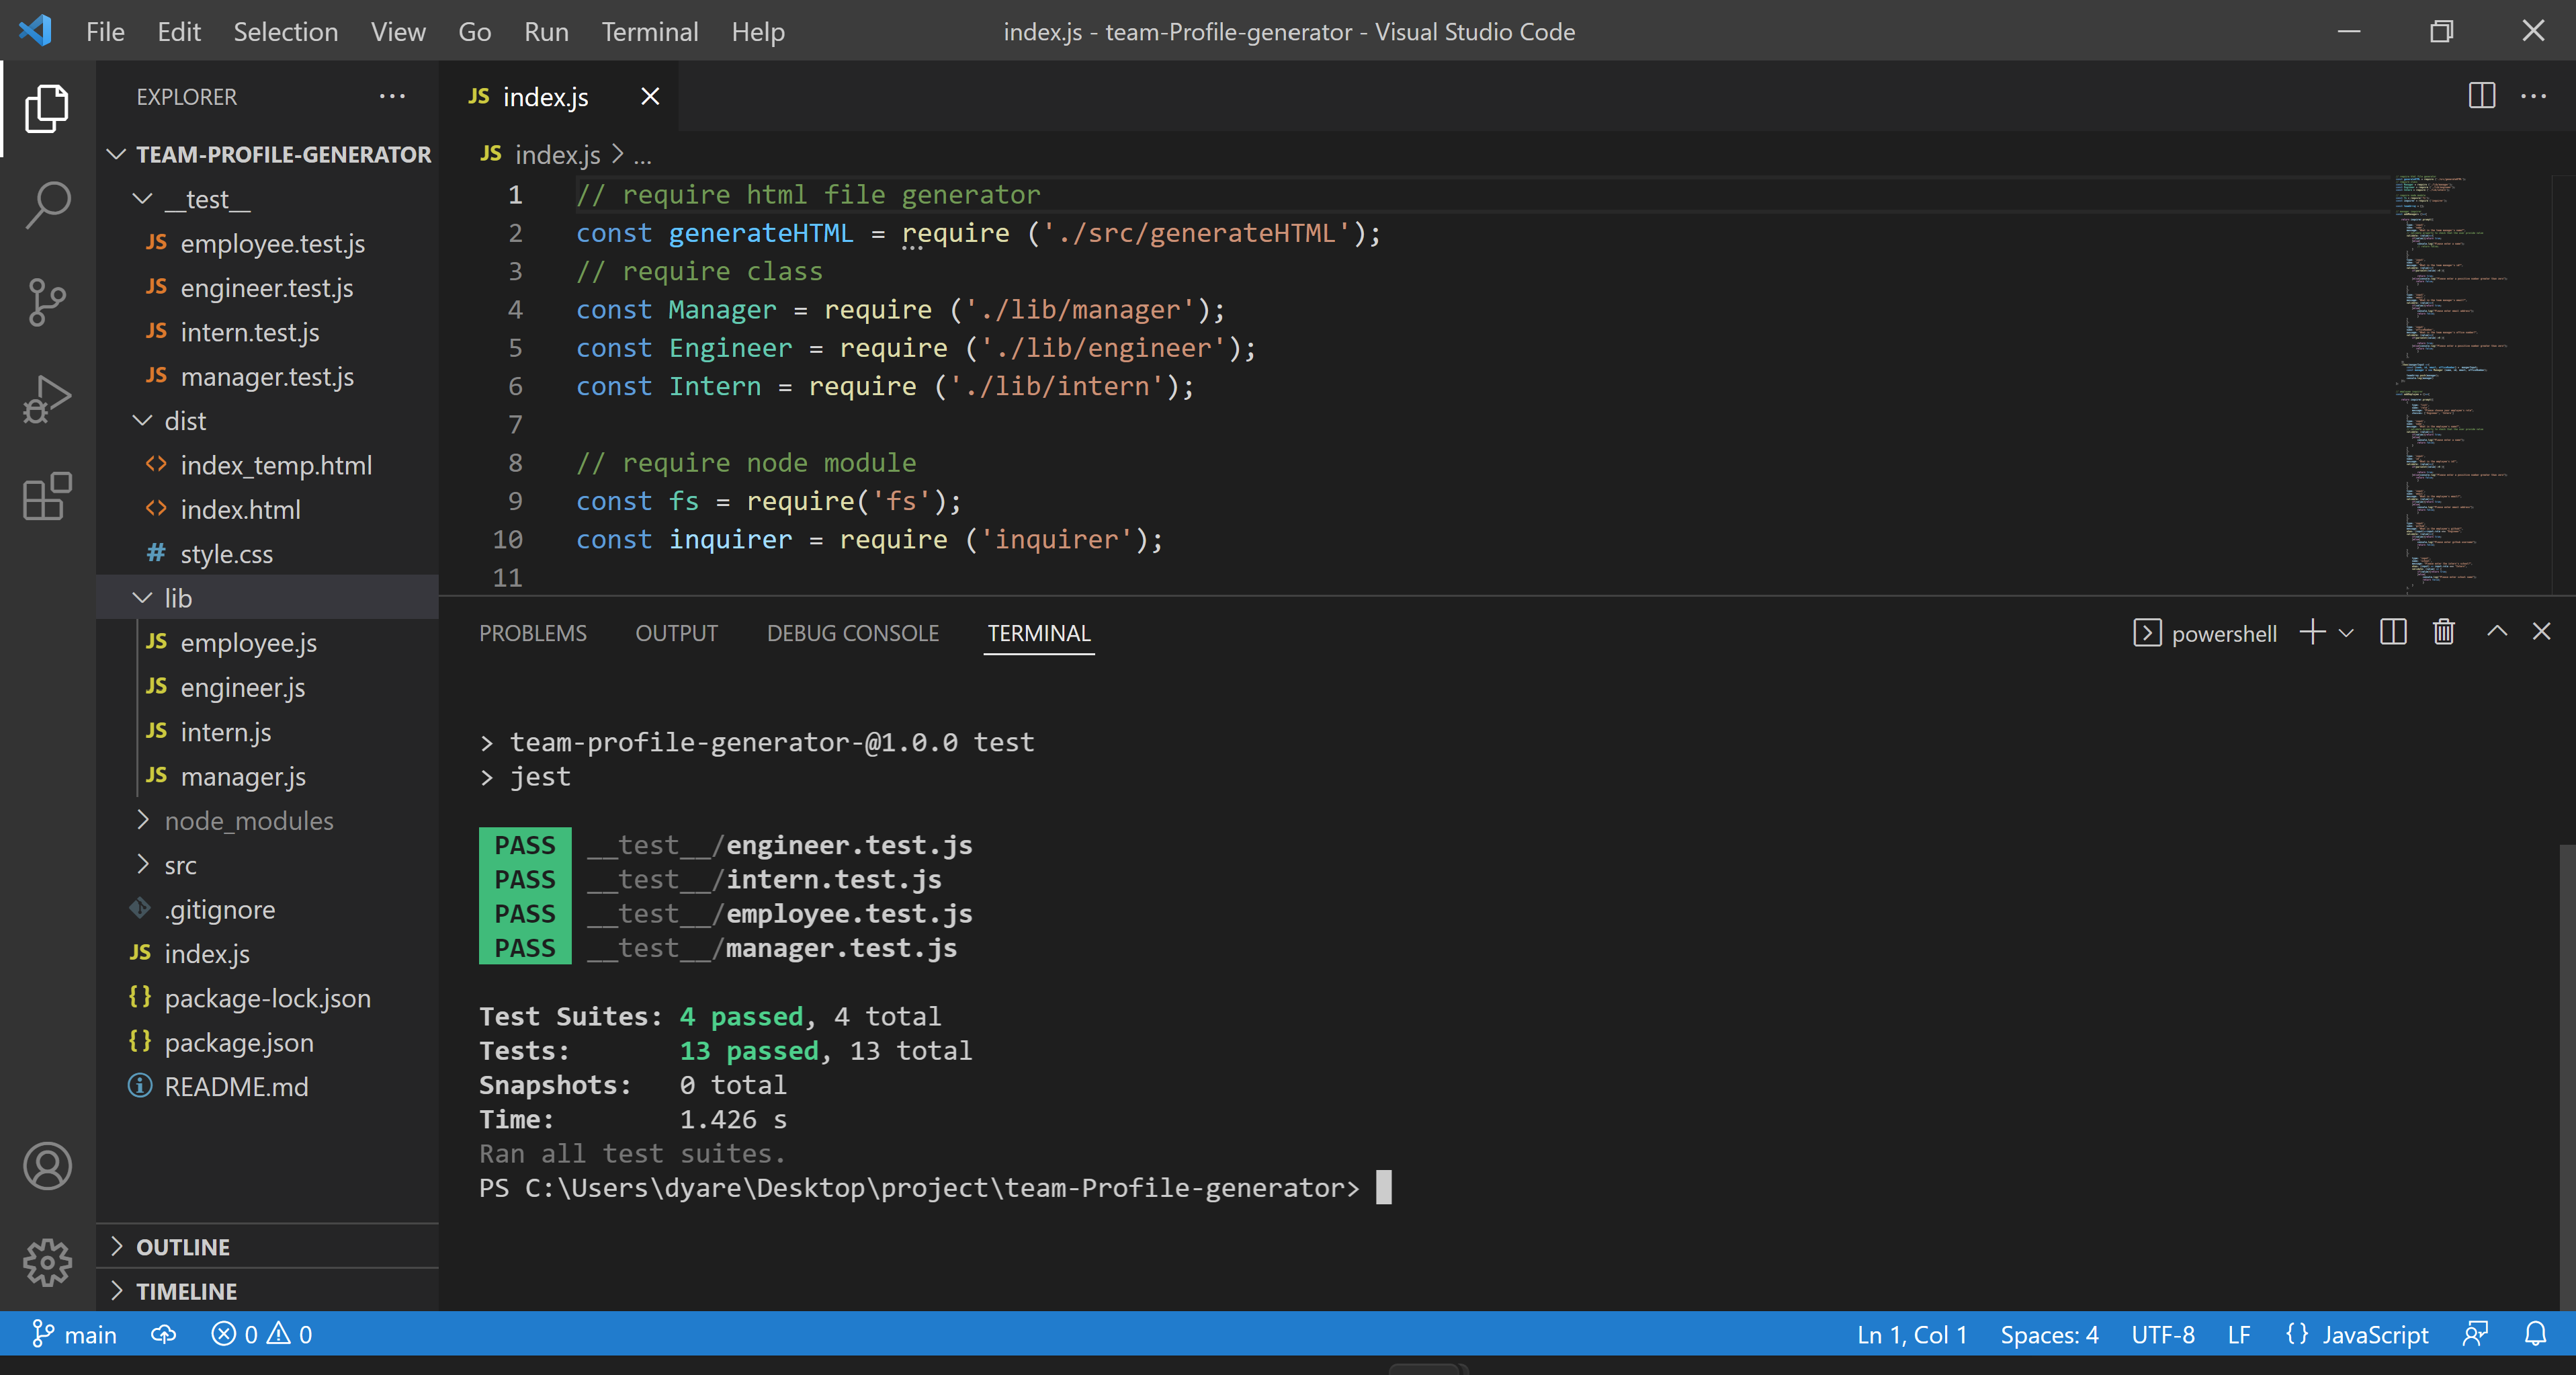Open the Manage settings gear
The height and width of the screenshot is (1375, 2576).
(x=47, y=1262)
